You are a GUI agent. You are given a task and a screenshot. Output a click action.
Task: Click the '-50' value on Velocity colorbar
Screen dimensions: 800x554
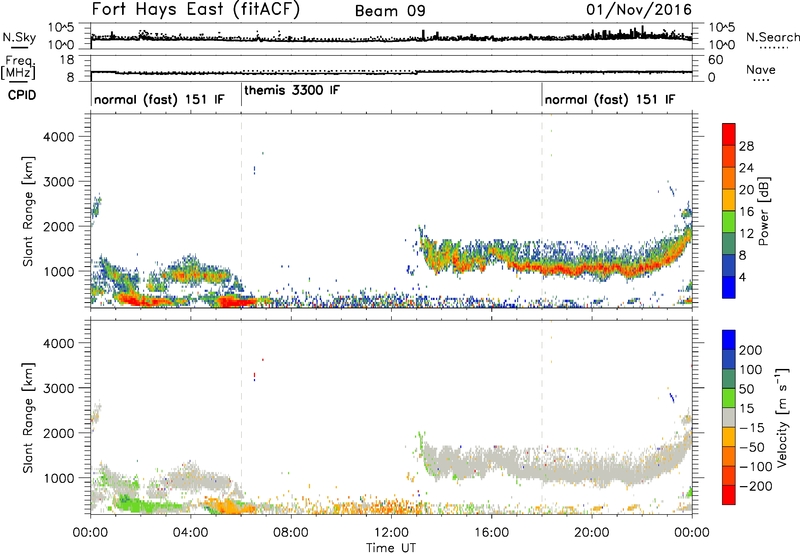coord(754,447)
